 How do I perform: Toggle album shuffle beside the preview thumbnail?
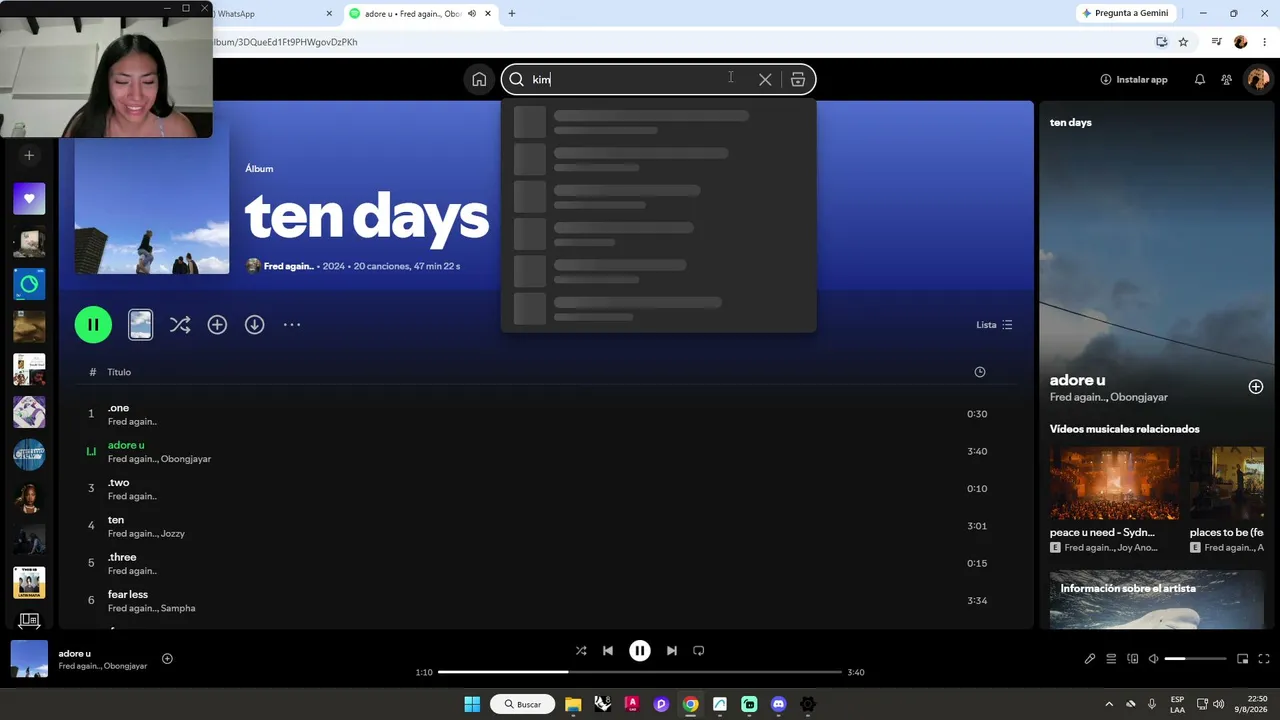click(180, 325)
